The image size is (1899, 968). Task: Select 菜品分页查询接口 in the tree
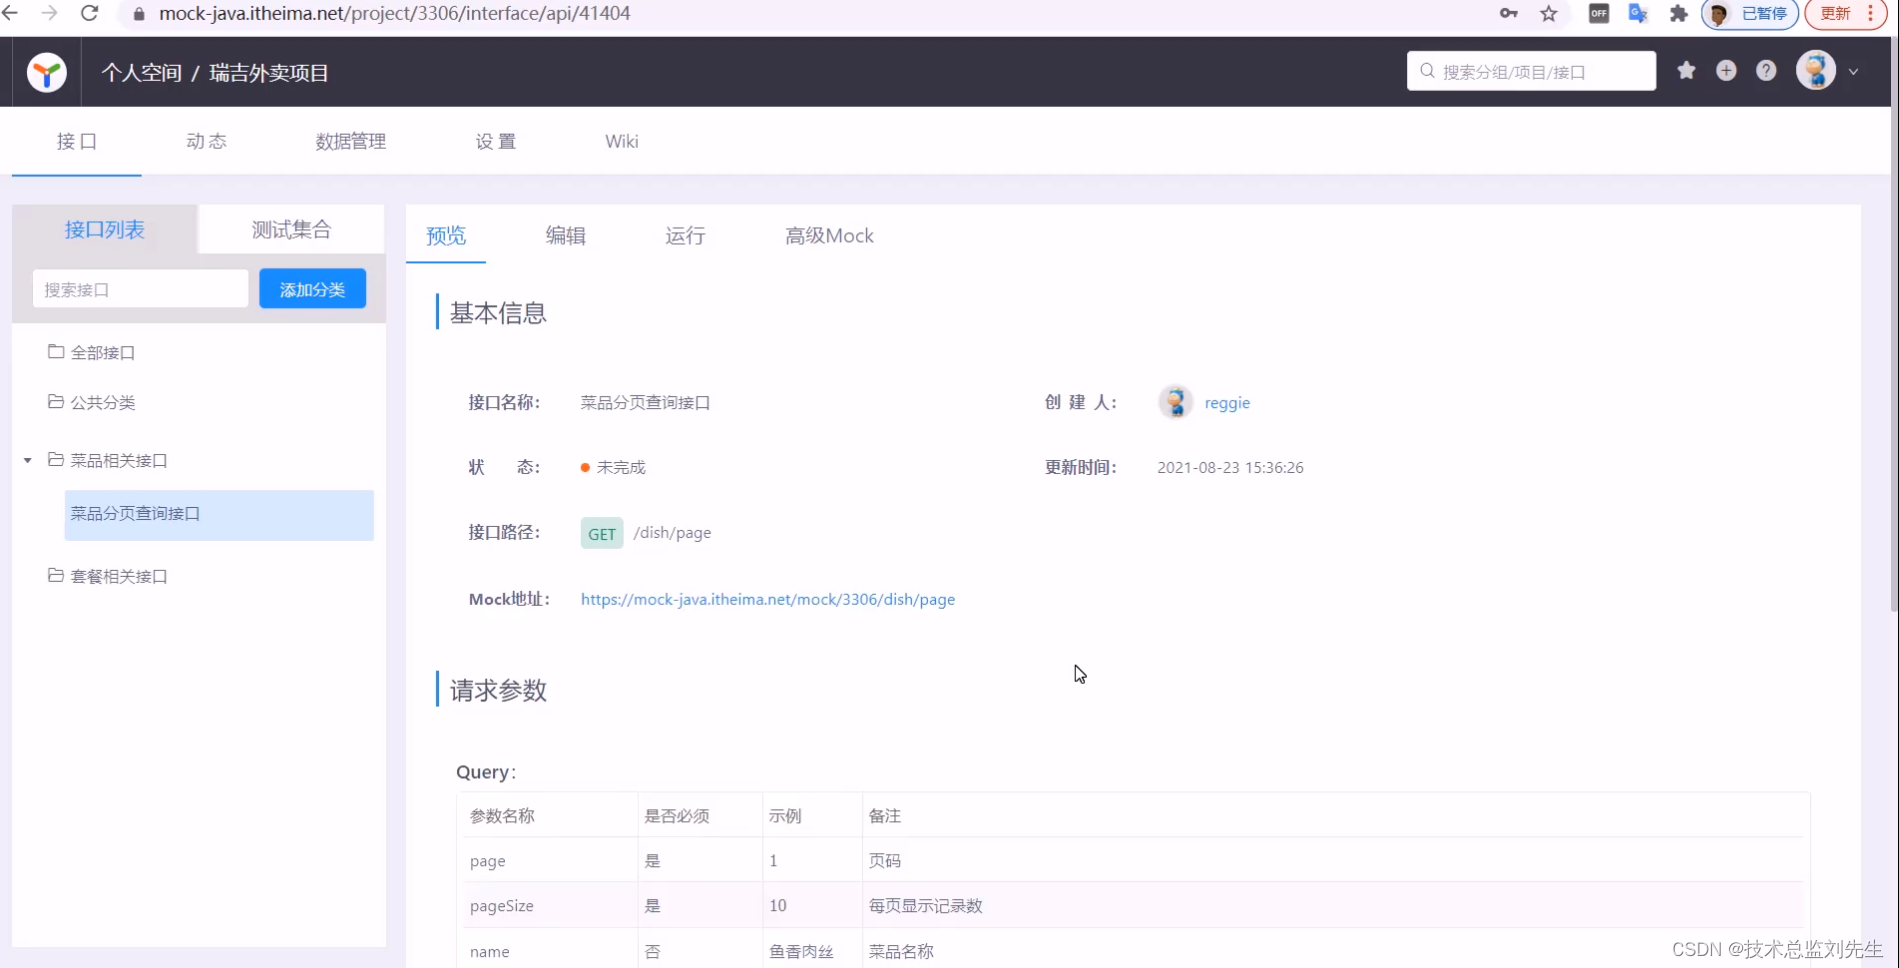[219, 514]
